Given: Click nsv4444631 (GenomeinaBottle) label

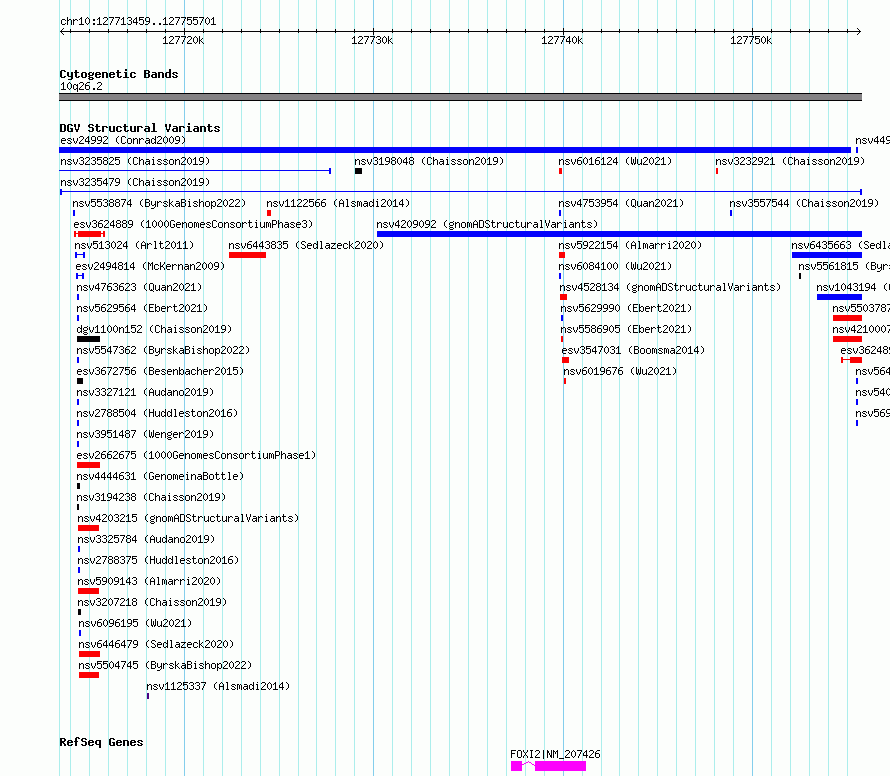Looking at the screenshot, I should (160, 476).
